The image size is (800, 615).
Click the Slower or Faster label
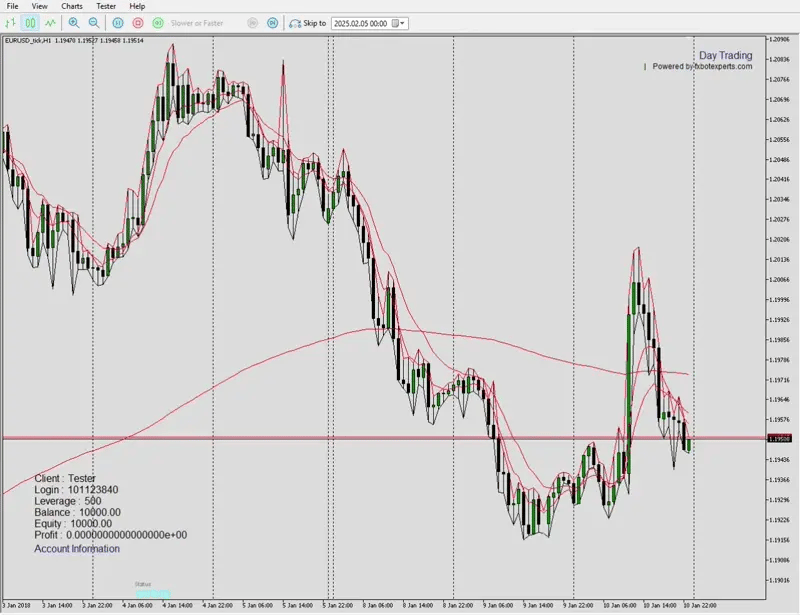(197, 23)
